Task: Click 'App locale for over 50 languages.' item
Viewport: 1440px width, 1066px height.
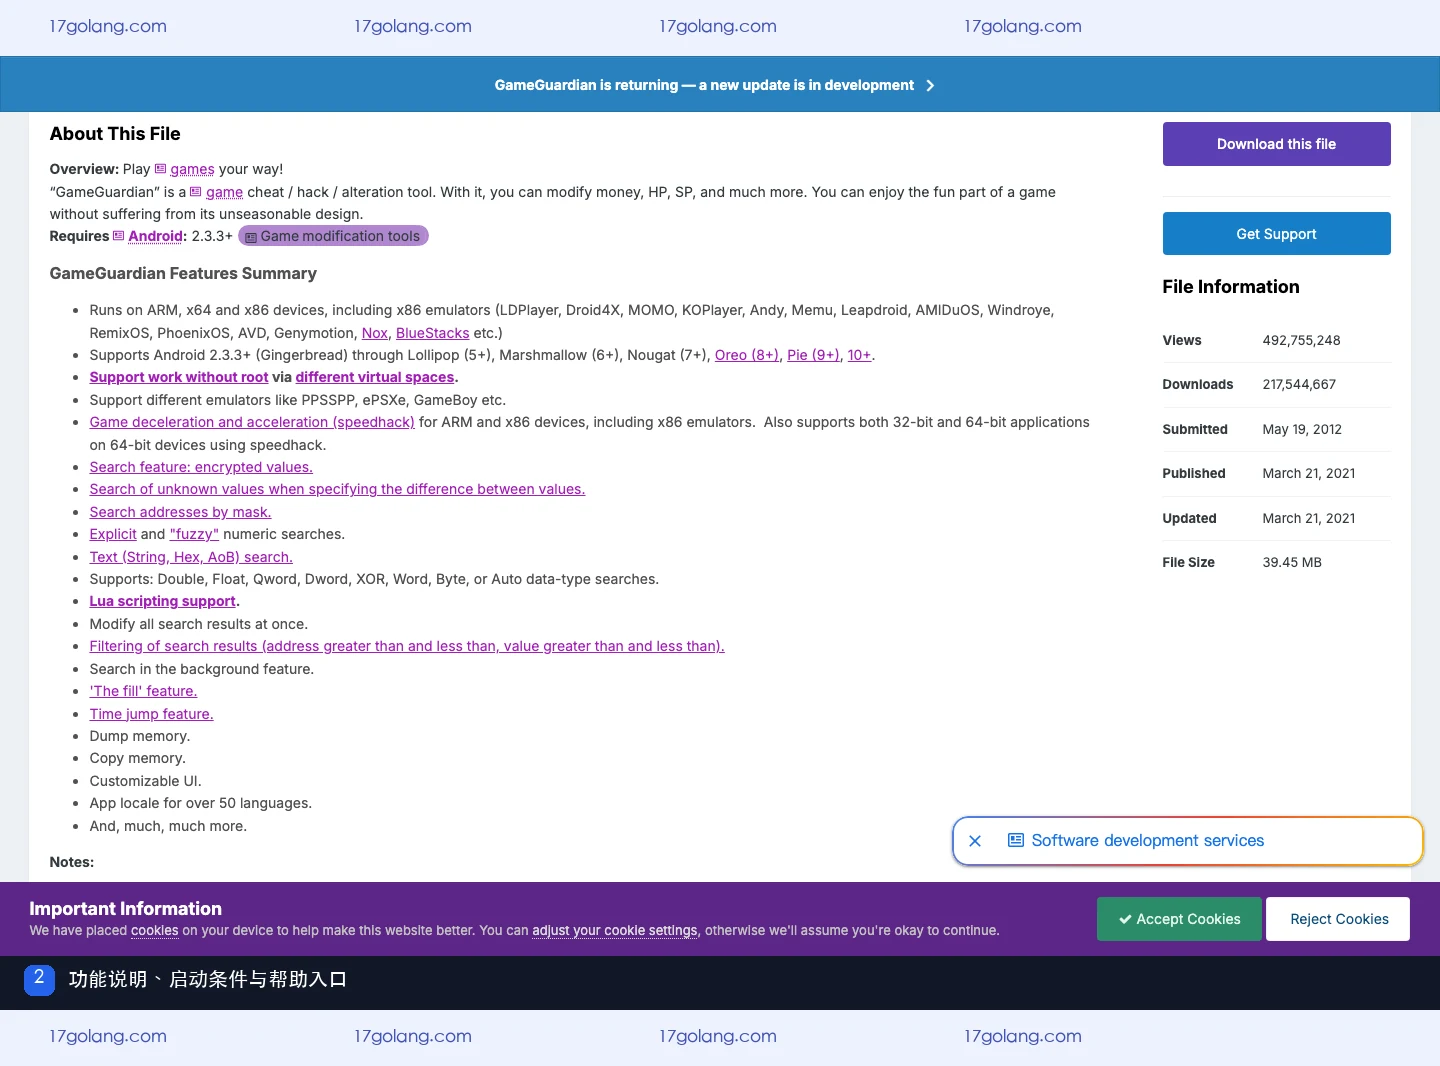Action: coord(200,803)
